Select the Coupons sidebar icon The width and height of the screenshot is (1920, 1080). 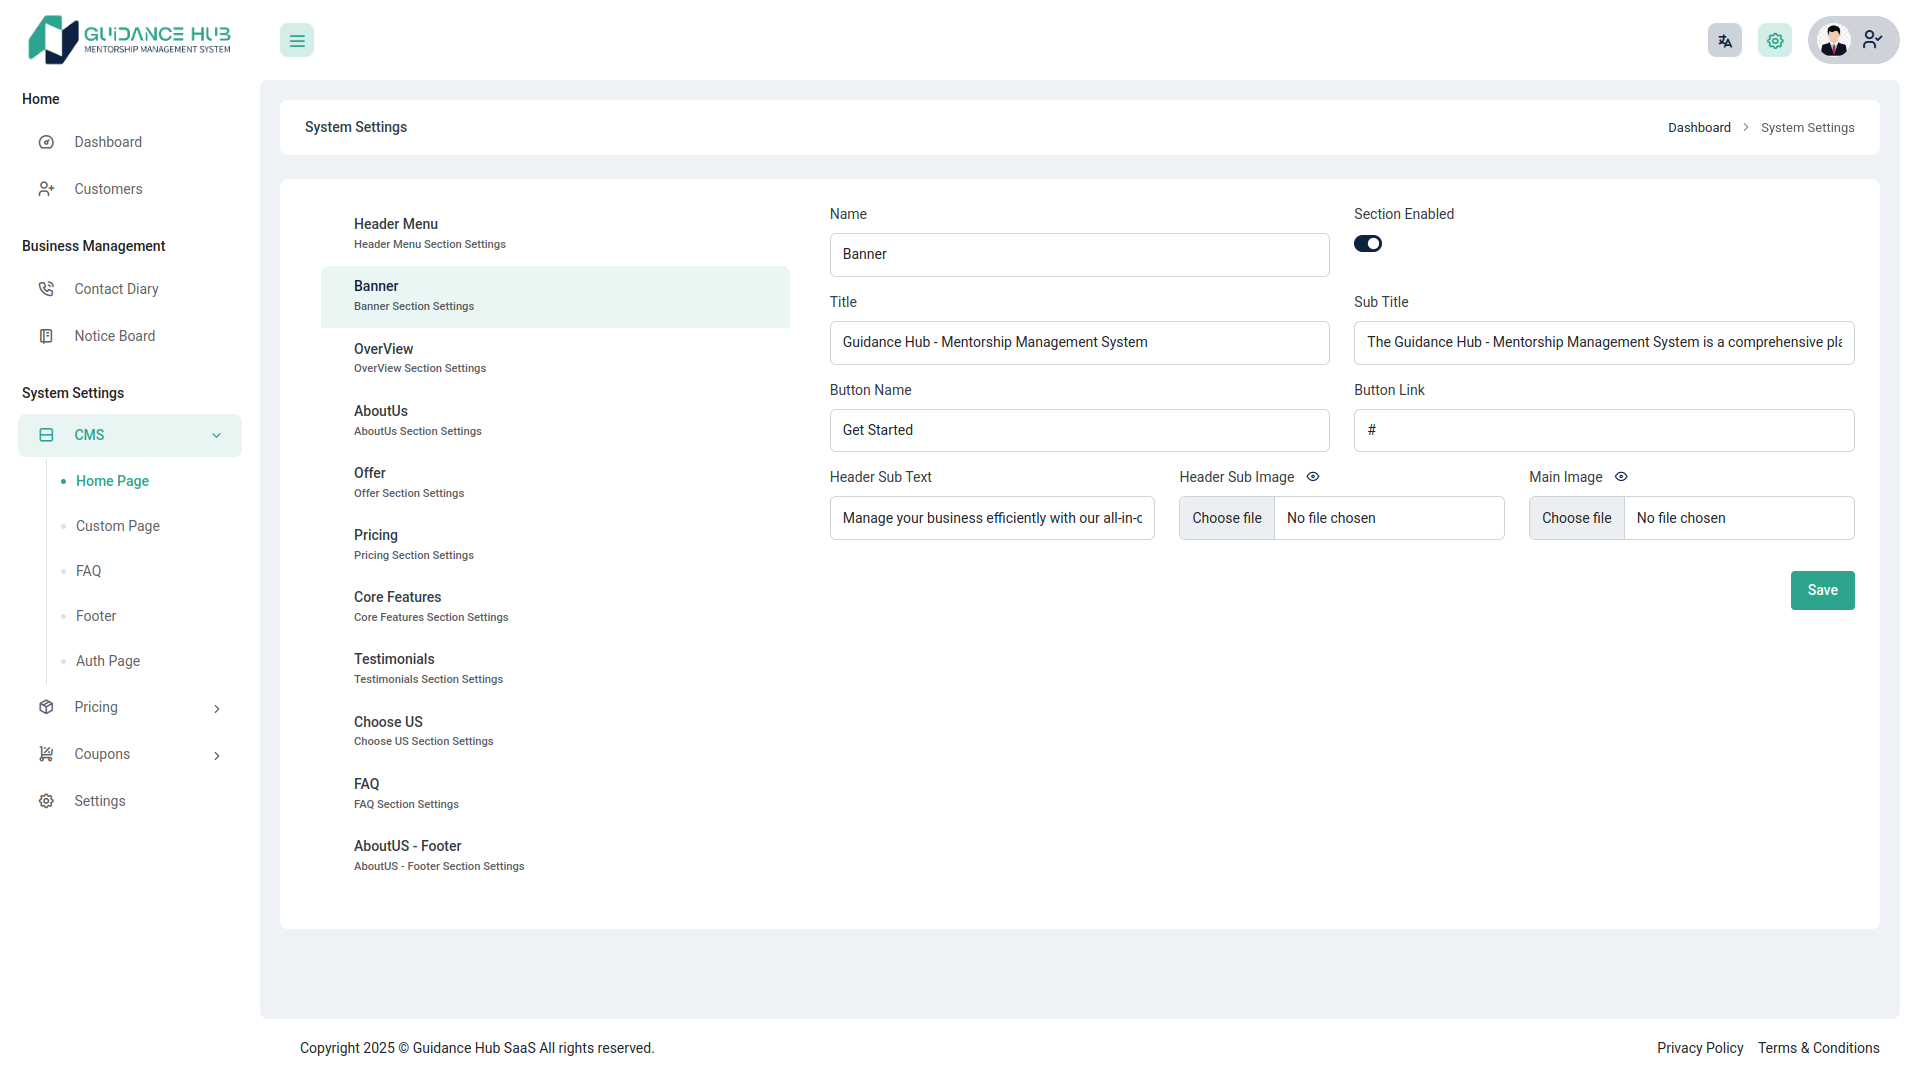46,754
